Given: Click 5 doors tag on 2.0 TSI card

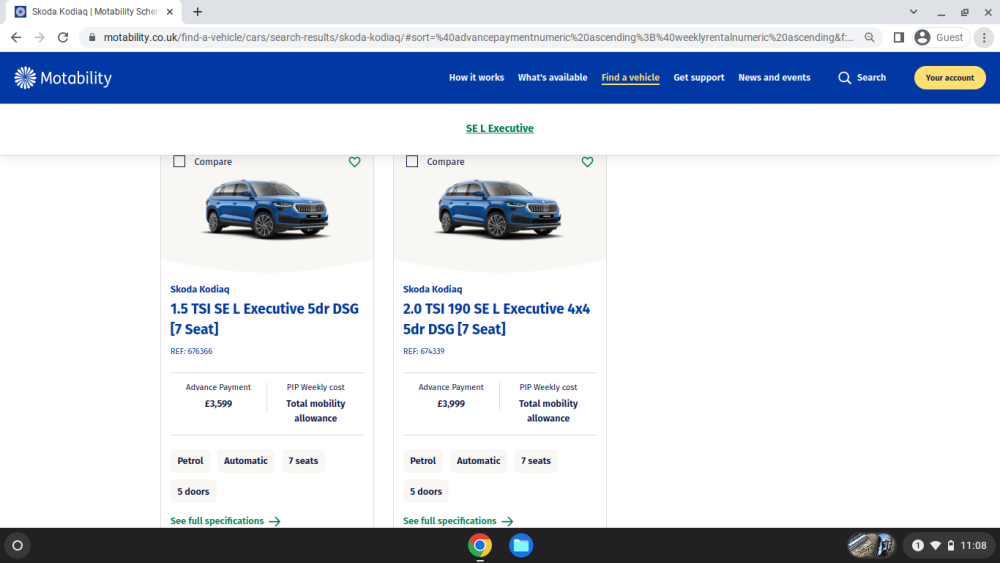Looking at the screenshot, I should point(426,492).
